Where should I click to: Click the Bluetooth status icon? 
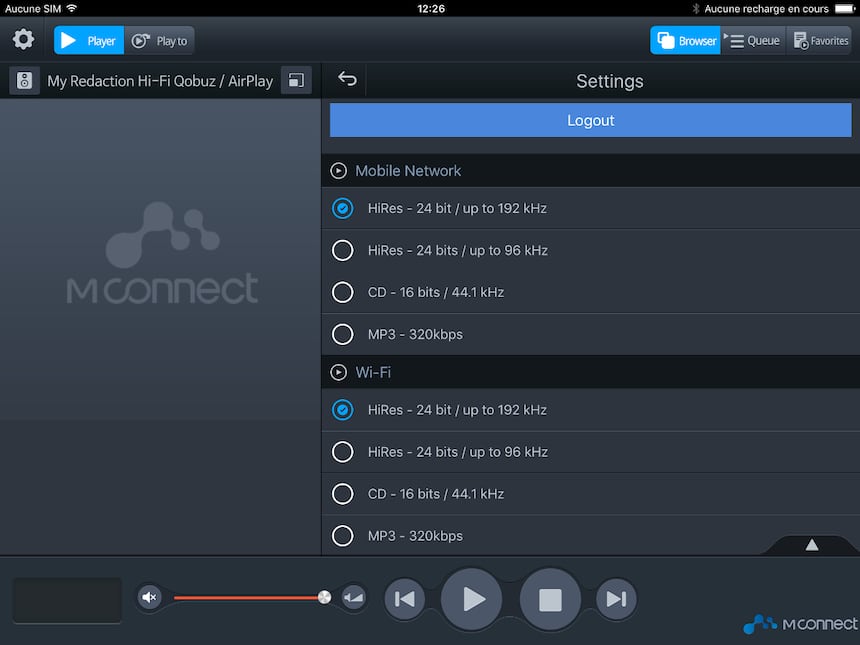[695, 8]
